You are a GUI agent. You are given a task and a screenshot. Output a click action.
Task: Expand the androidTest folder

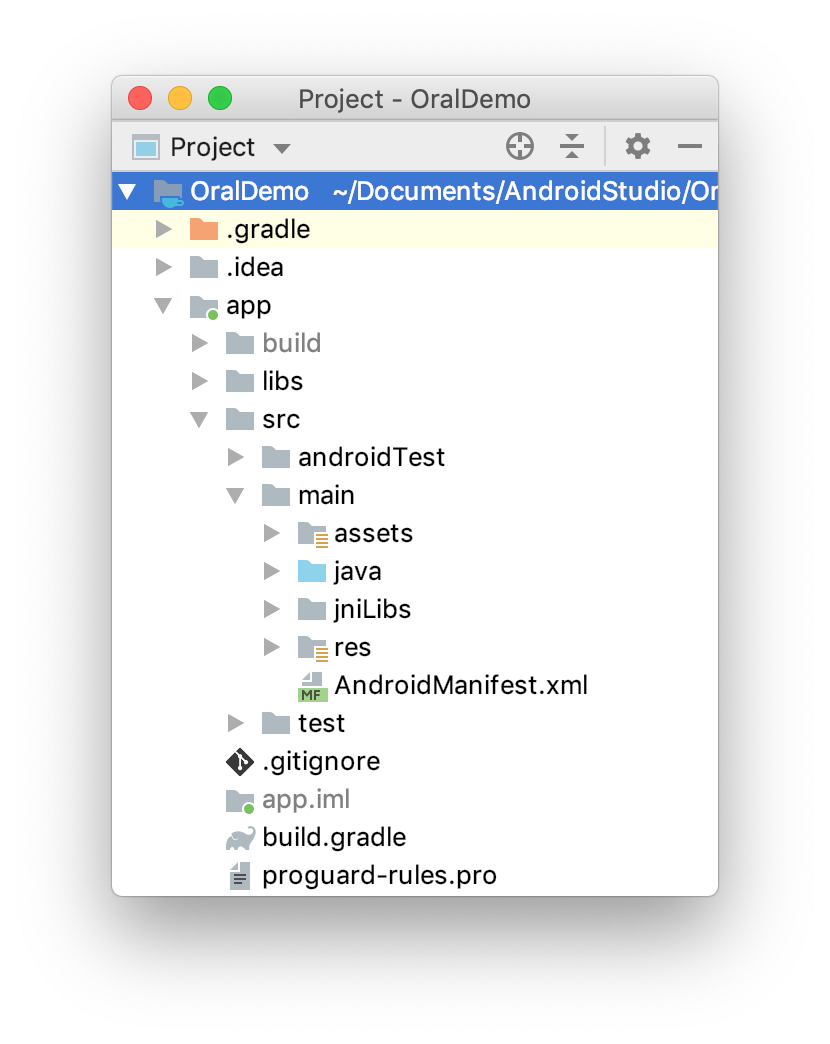(236, 458)
